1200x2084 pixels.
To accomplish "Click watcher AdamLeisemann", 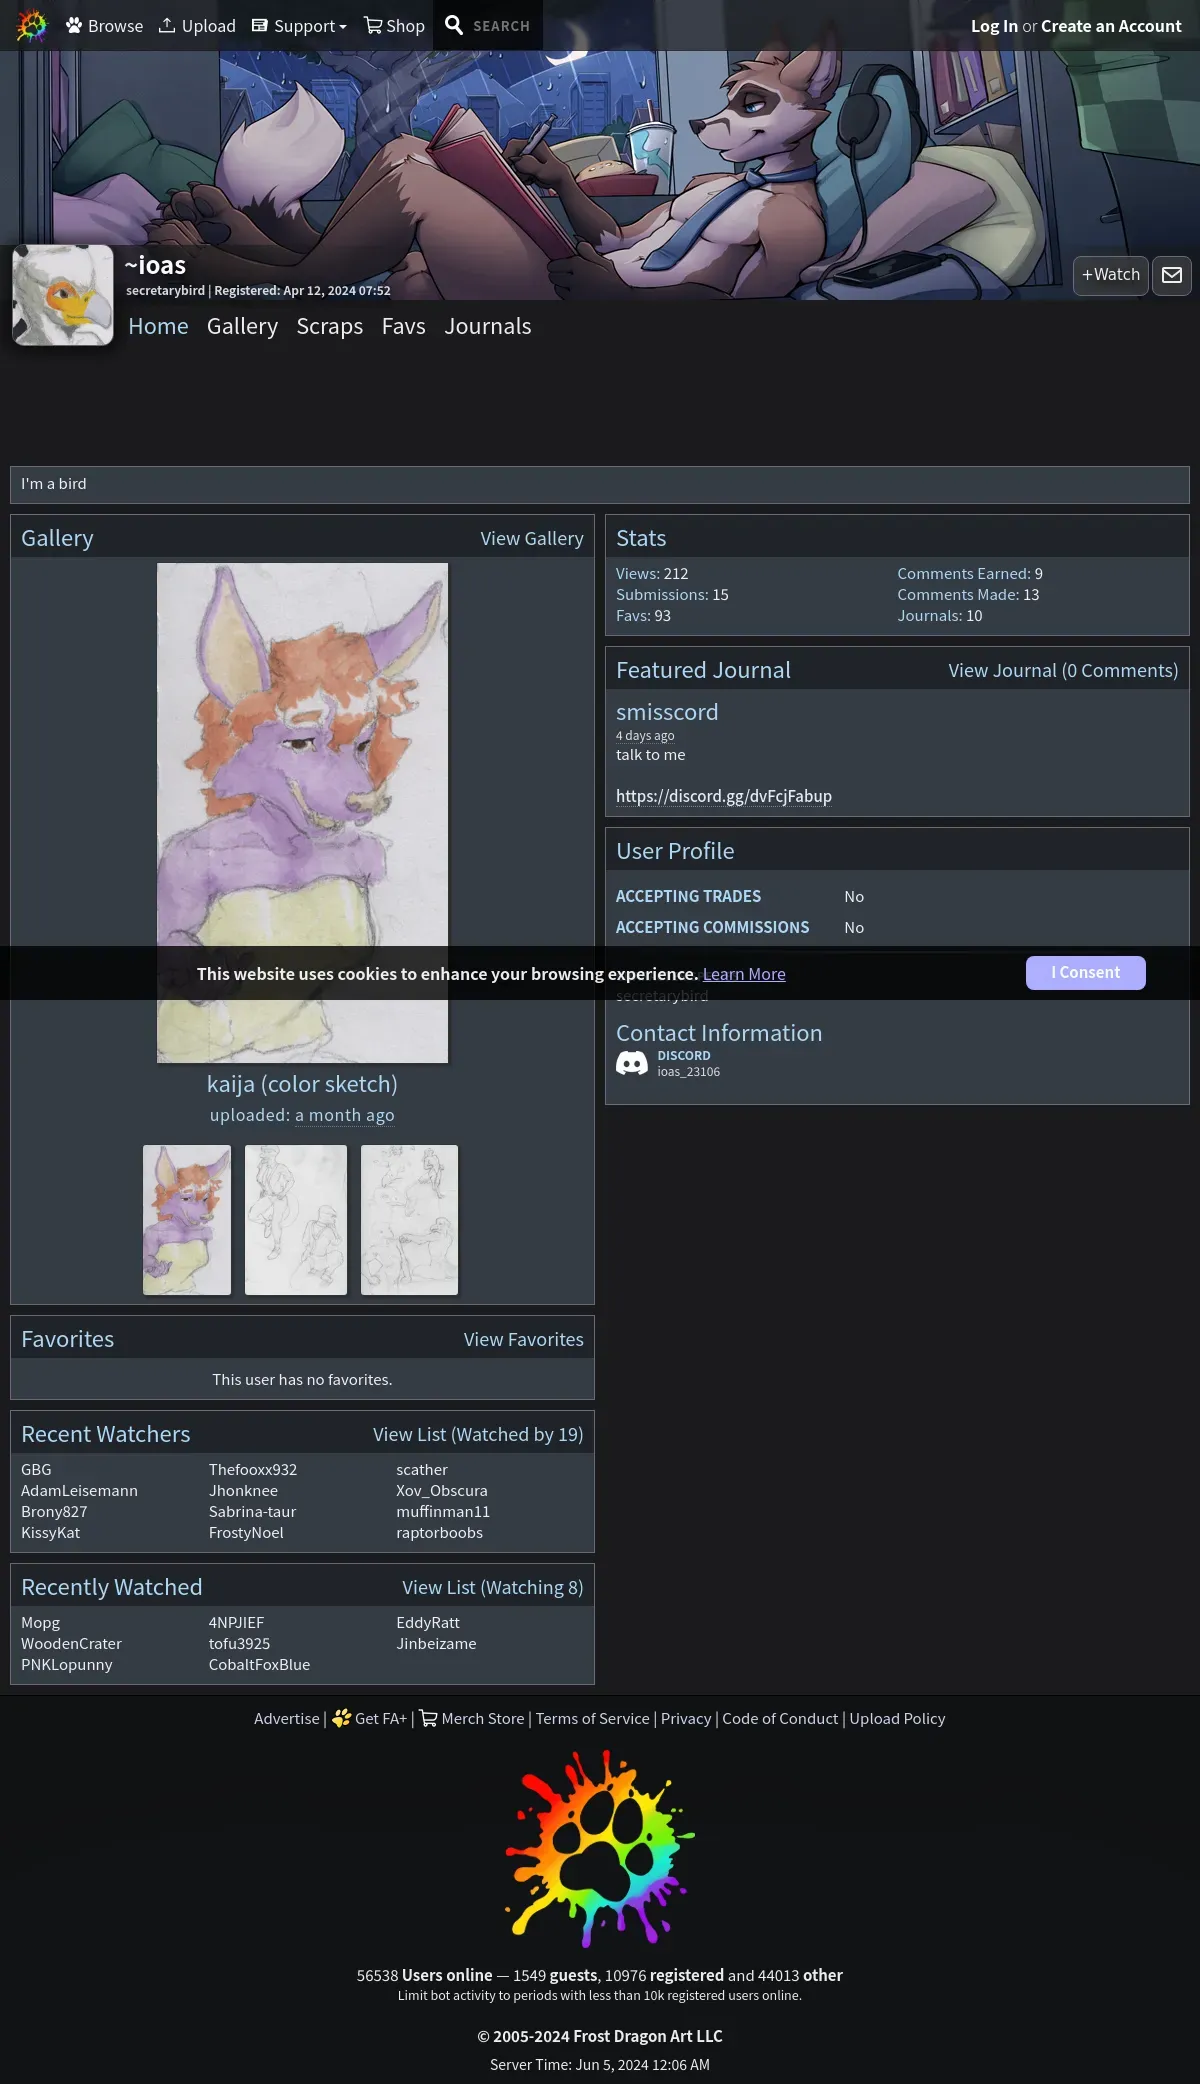I will (x=79, y=1490).
